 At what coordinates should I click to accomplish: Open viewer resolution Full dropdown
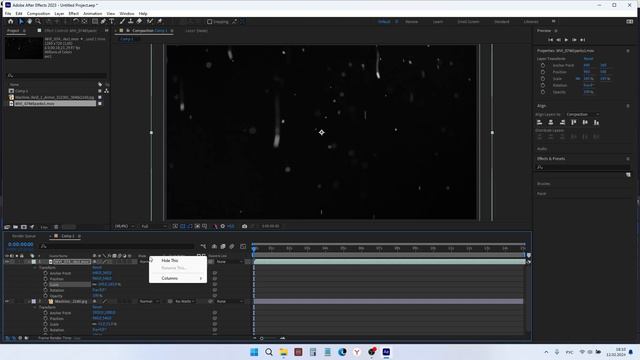point(153,226)
